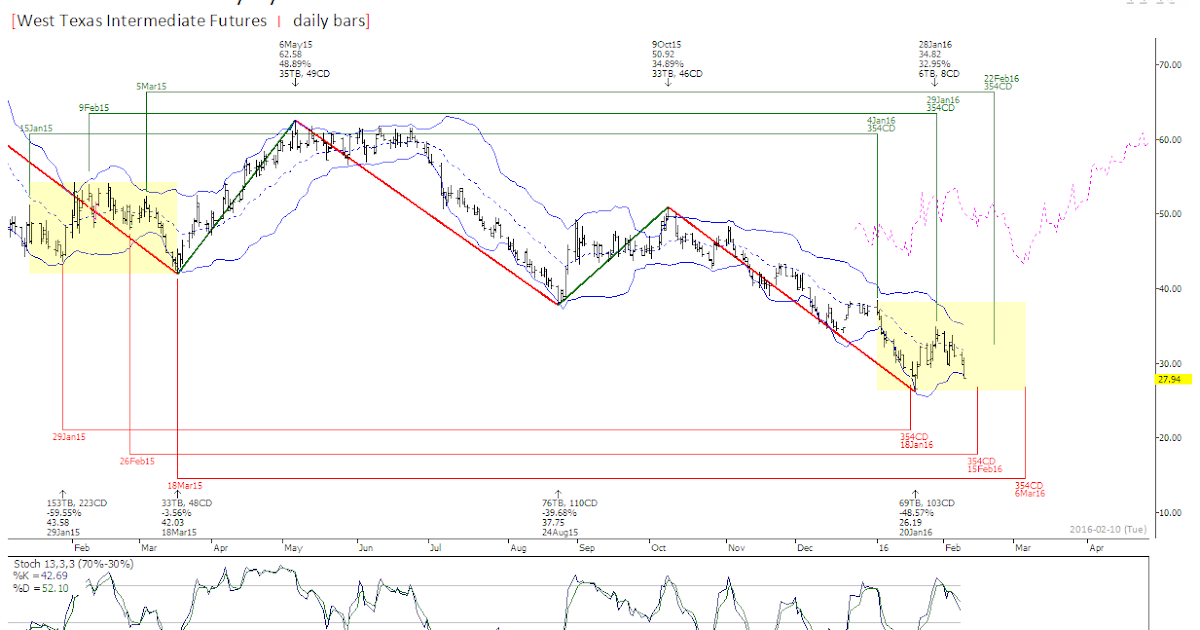Click the %K = 42.69 stochastic readout
The width and height of the screenshot is (1200, 630).
pyautogui.click(x=42, y=575)
